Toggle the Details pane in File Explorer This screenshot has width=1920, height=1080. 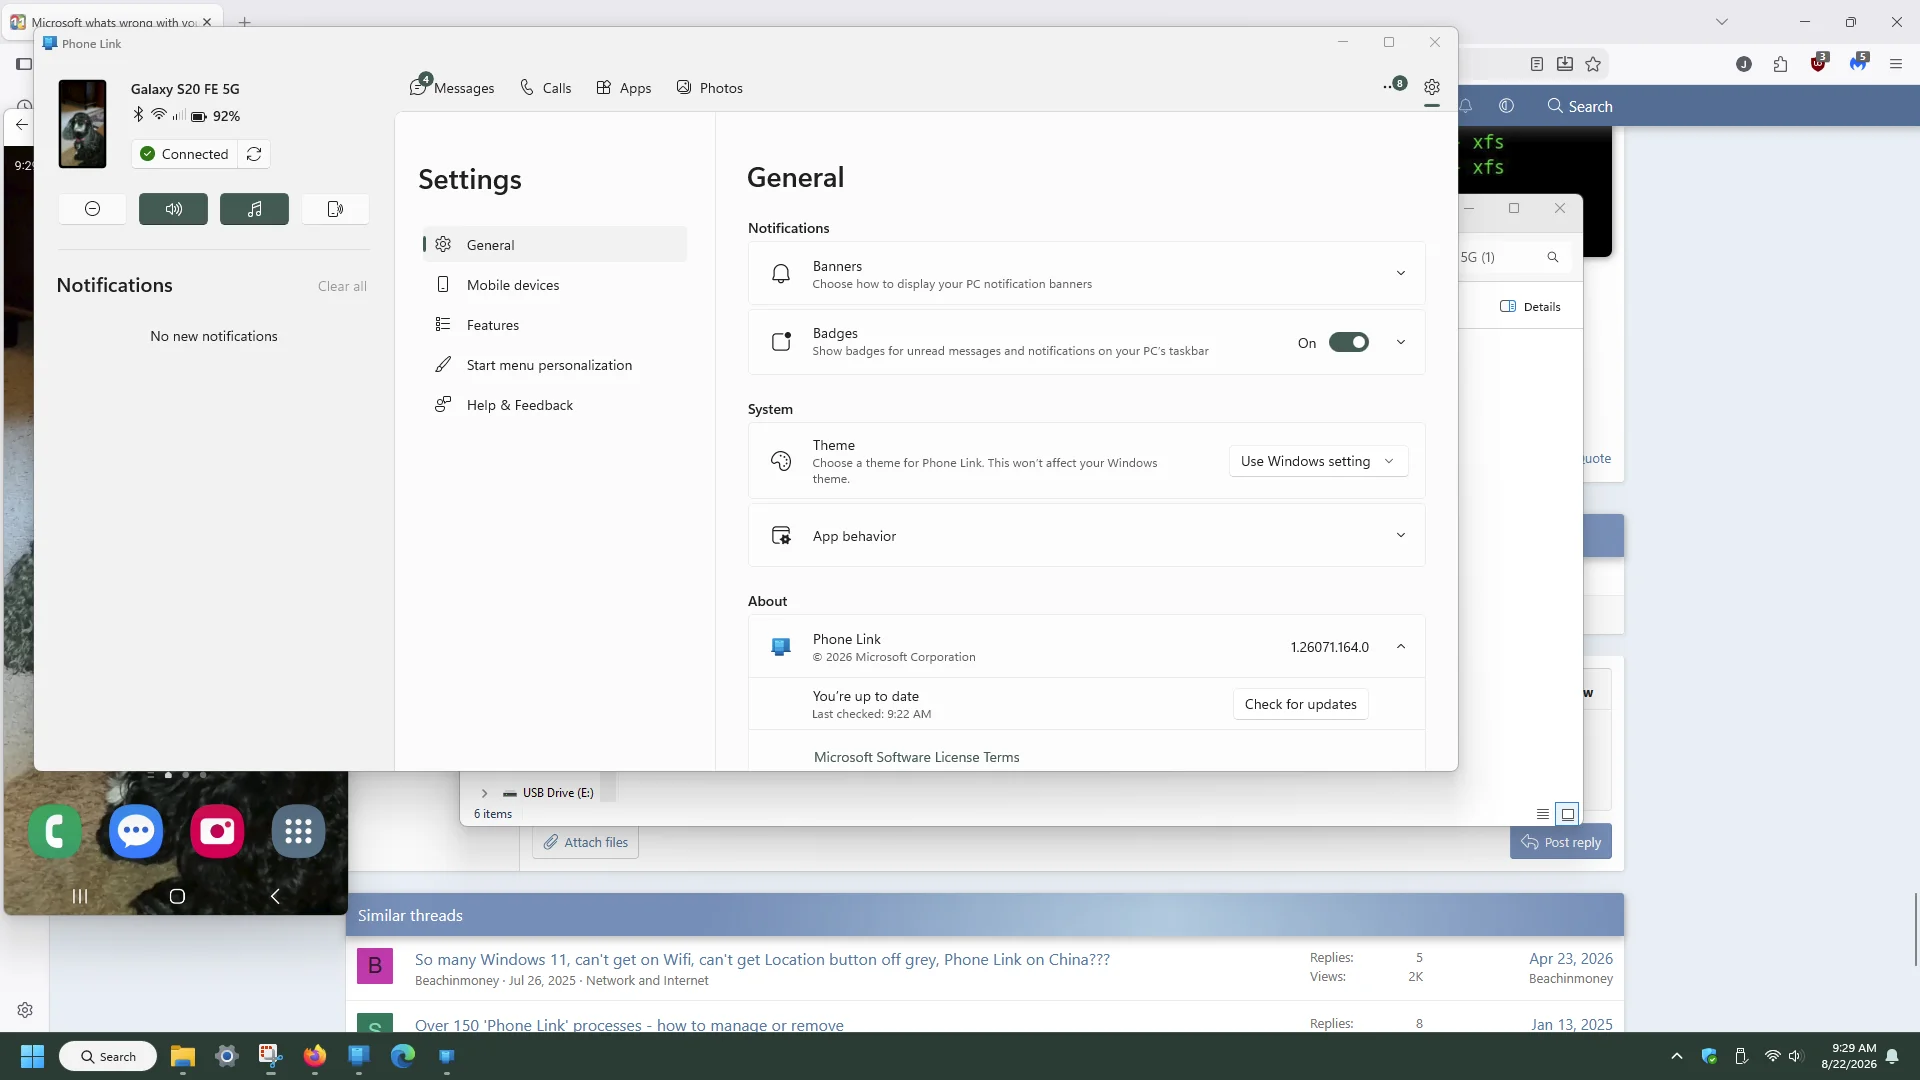[1530, 307]
